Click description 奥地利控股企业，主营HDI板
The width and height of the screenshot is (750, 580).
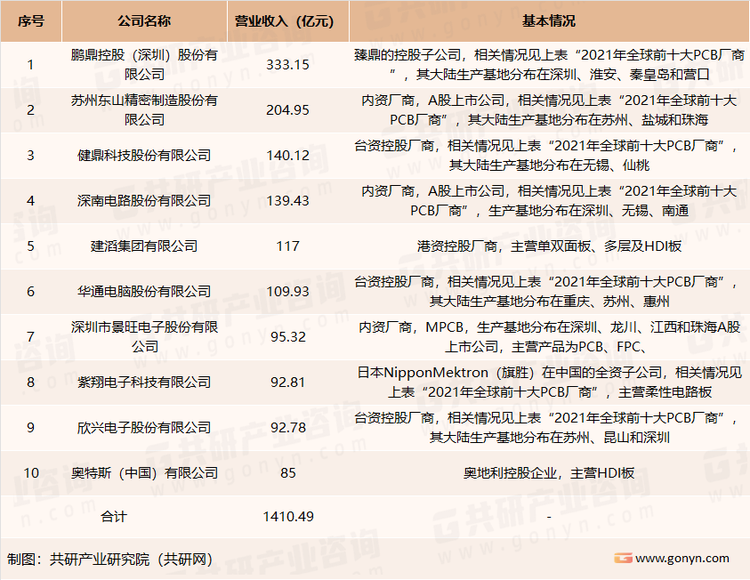coord(549,473)
